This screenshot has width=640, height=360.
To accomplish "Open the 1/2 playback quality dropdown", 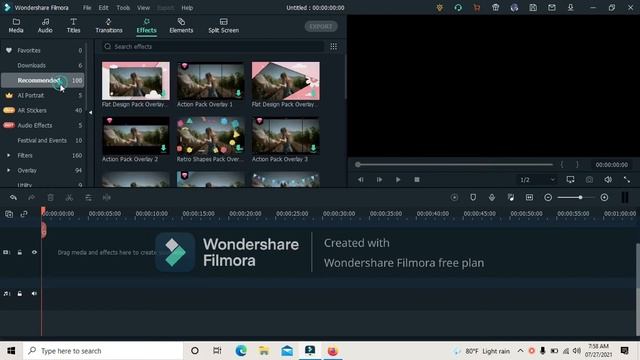I will point(537,180).
